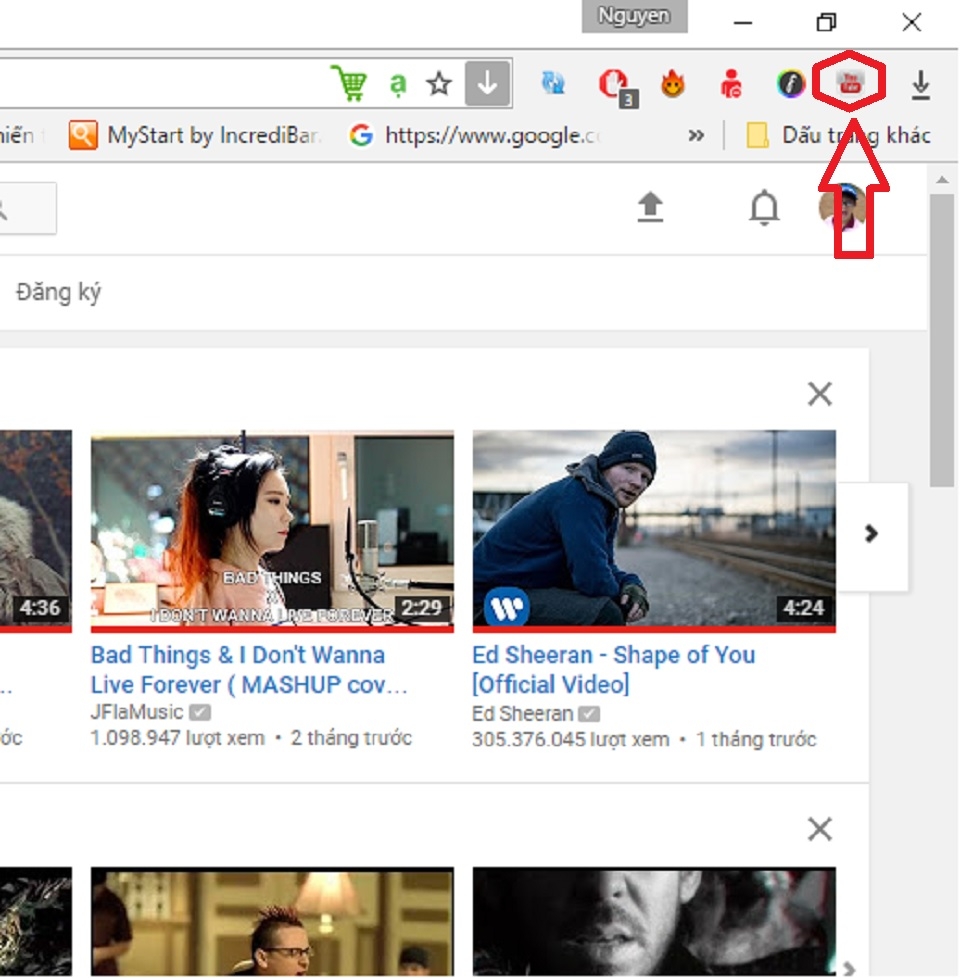Open the MyStart by IncrediBar bookmark
The height and width of the screenshot is (978, 960).
tap(195, 135)
